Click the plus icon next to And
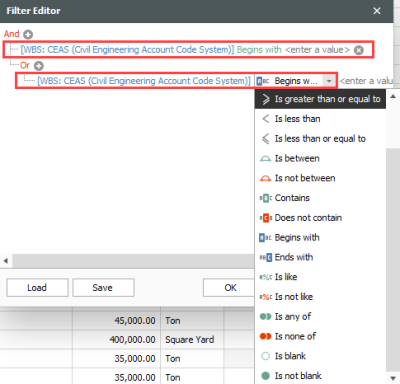 (x=28, y=34)
